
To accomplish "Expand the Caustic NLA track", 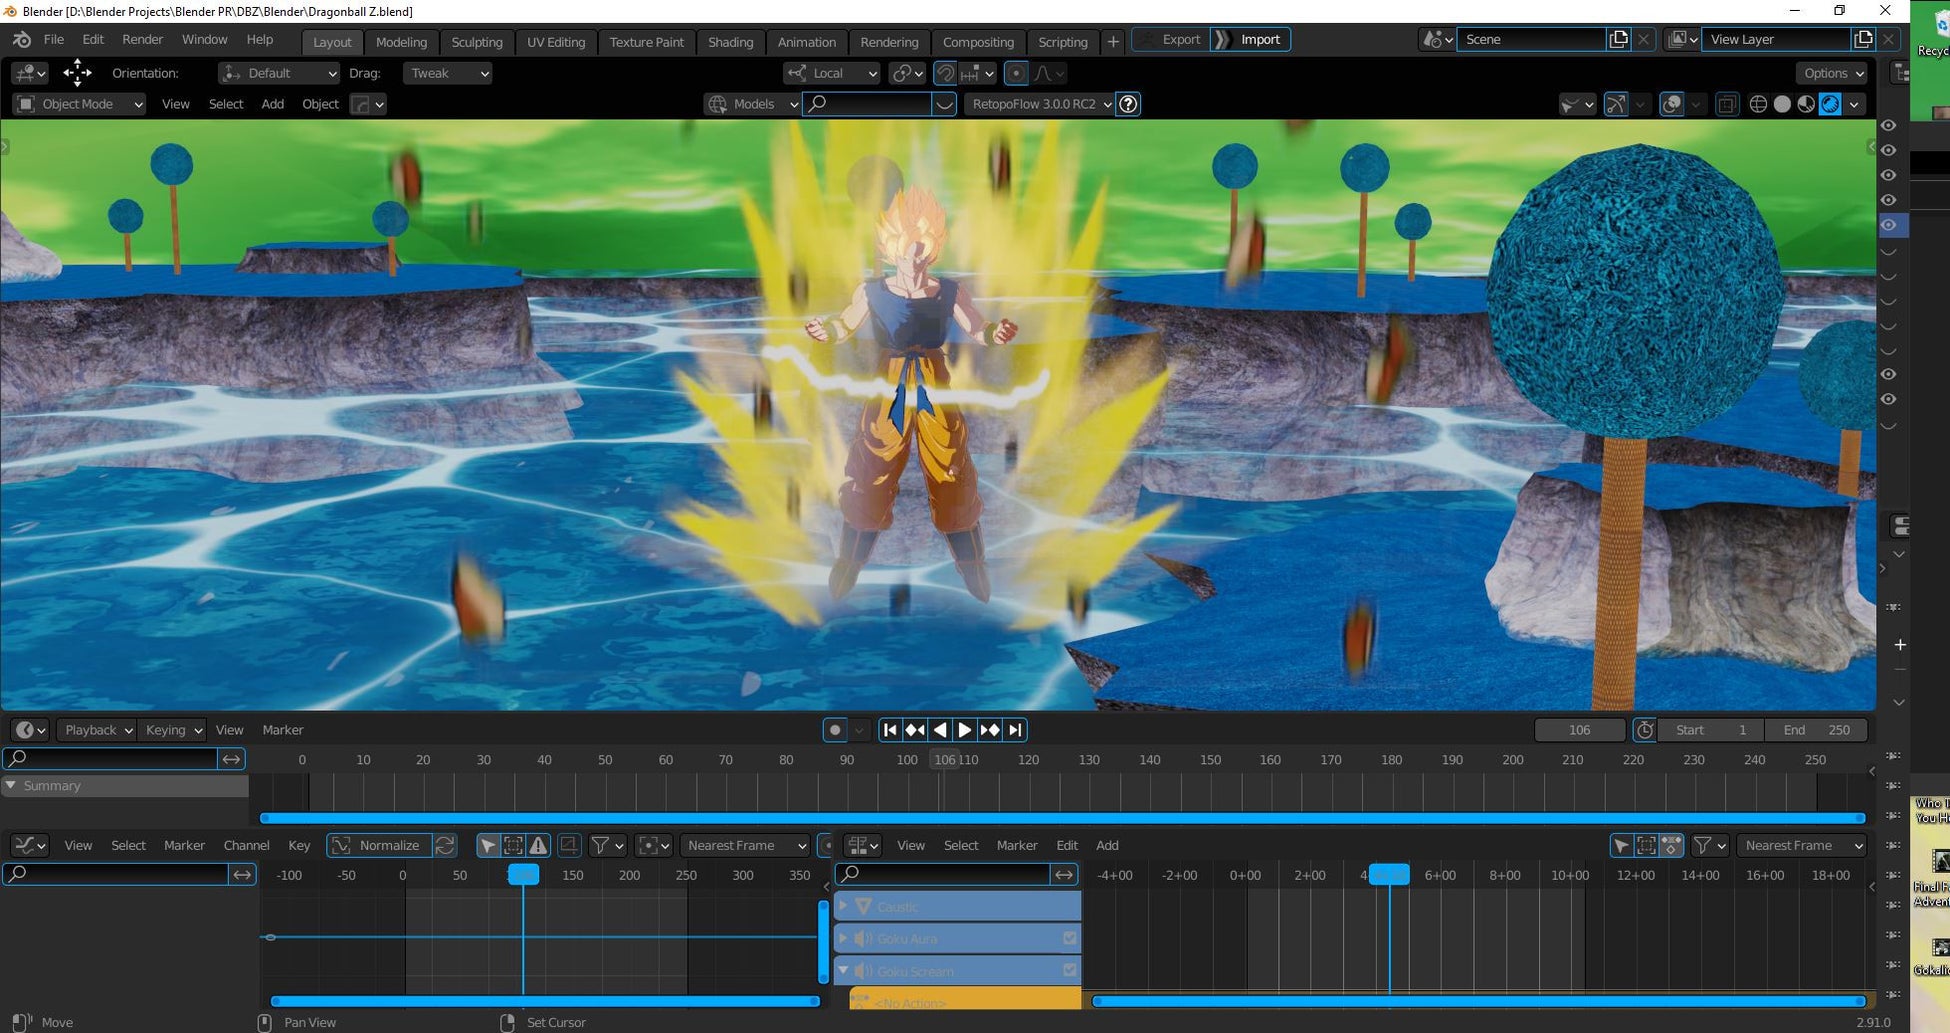I will point(843,907).
